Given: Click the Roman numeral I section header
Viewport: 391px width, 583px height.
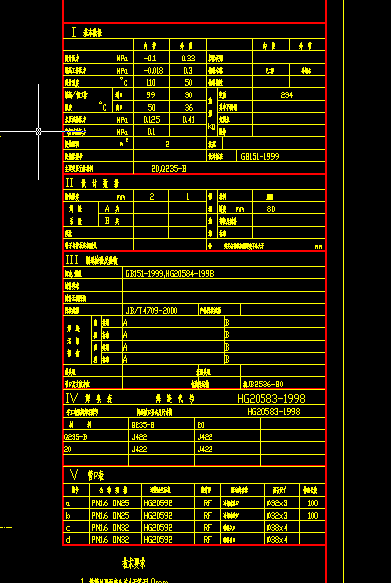Looking at the screenshot, I should click(x=74, y=32).
